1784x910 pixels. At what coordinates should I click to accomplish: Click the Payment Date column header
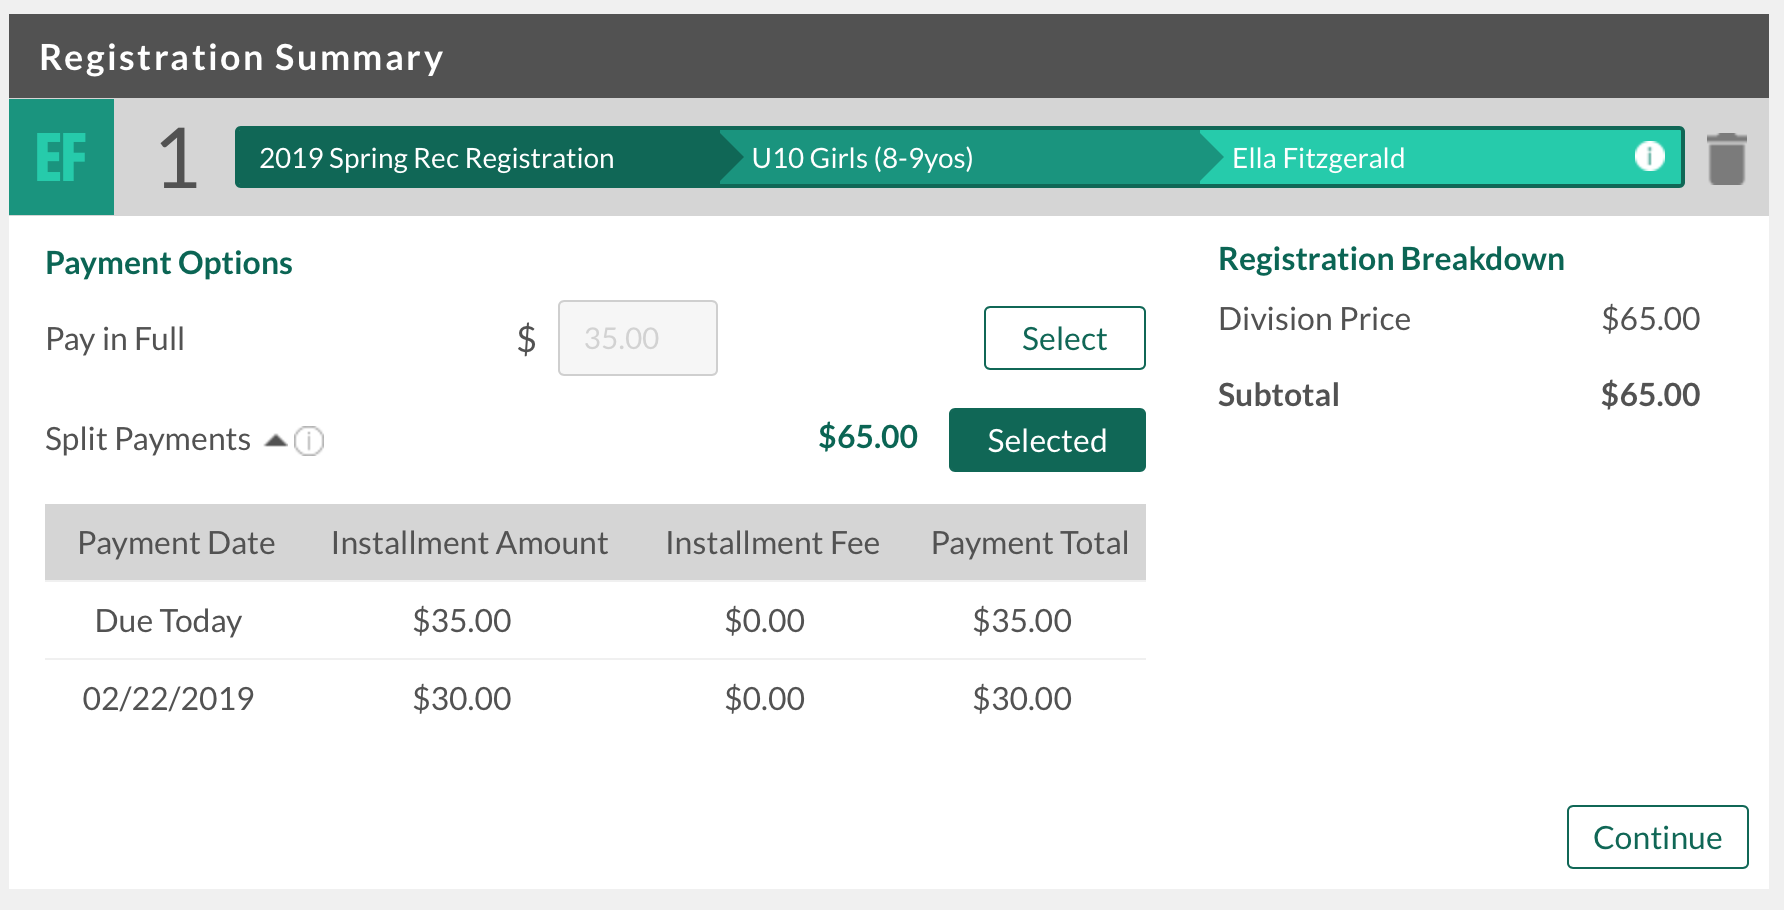(x=176, y=543)
